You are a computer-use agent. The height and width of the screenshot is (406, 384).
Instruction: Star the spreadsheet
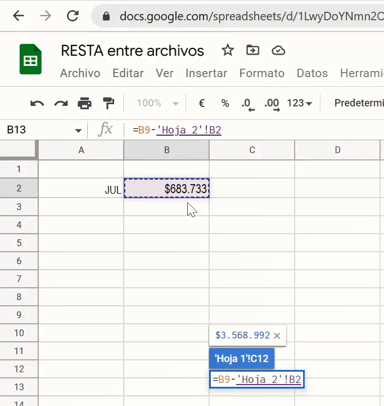(x=228, y=50)
